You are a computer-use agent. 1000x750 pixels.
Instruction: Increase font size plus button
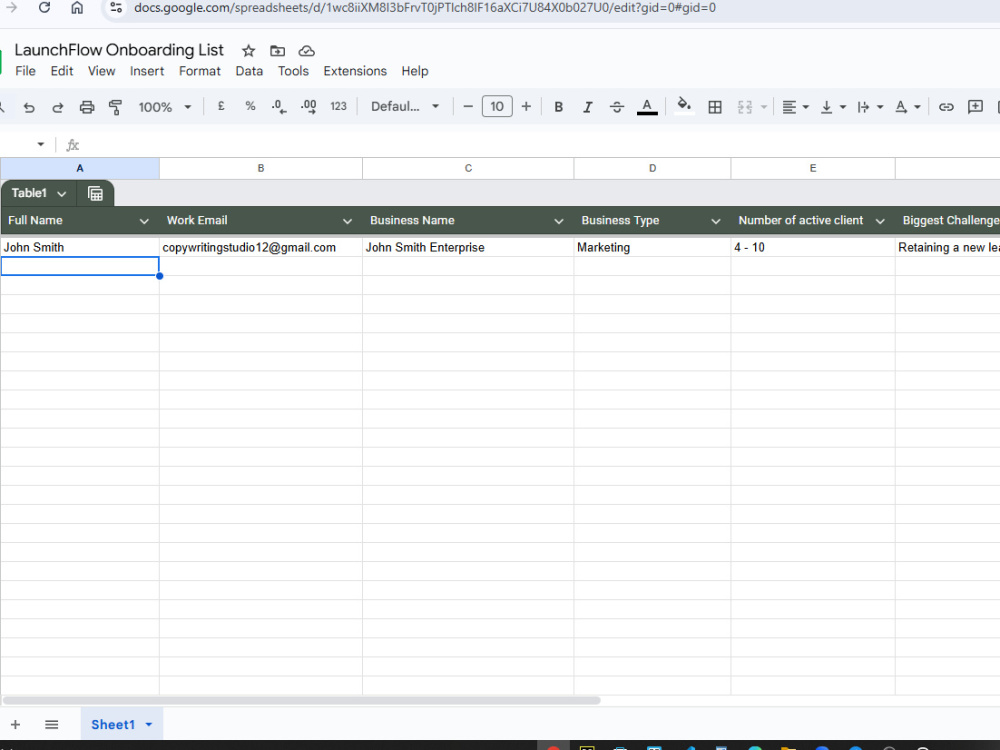click(526, 107)
